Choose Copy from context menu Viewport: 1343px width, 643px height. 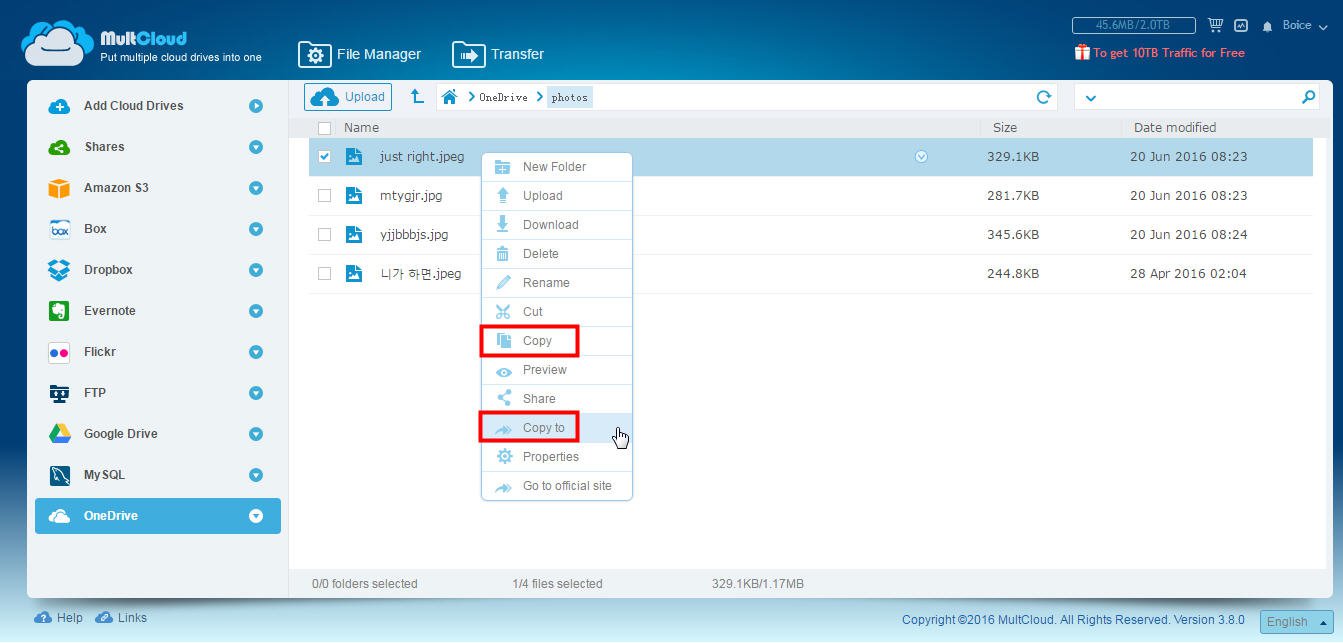[x=557, y=341]
